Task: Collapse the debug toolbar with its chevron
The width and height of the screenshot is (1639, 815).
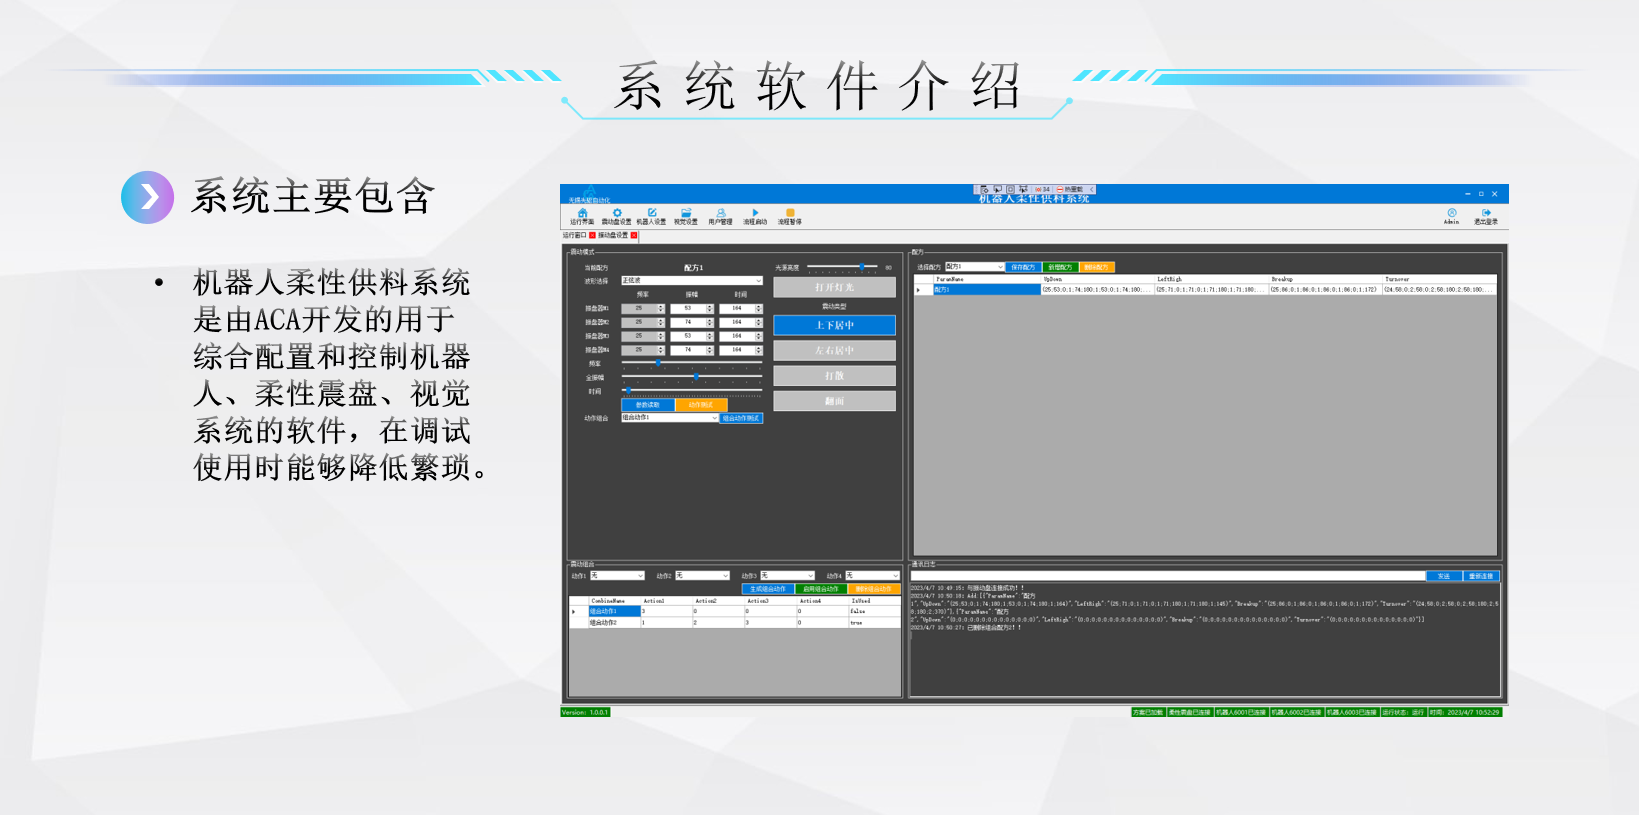Action: [1092, 189]
